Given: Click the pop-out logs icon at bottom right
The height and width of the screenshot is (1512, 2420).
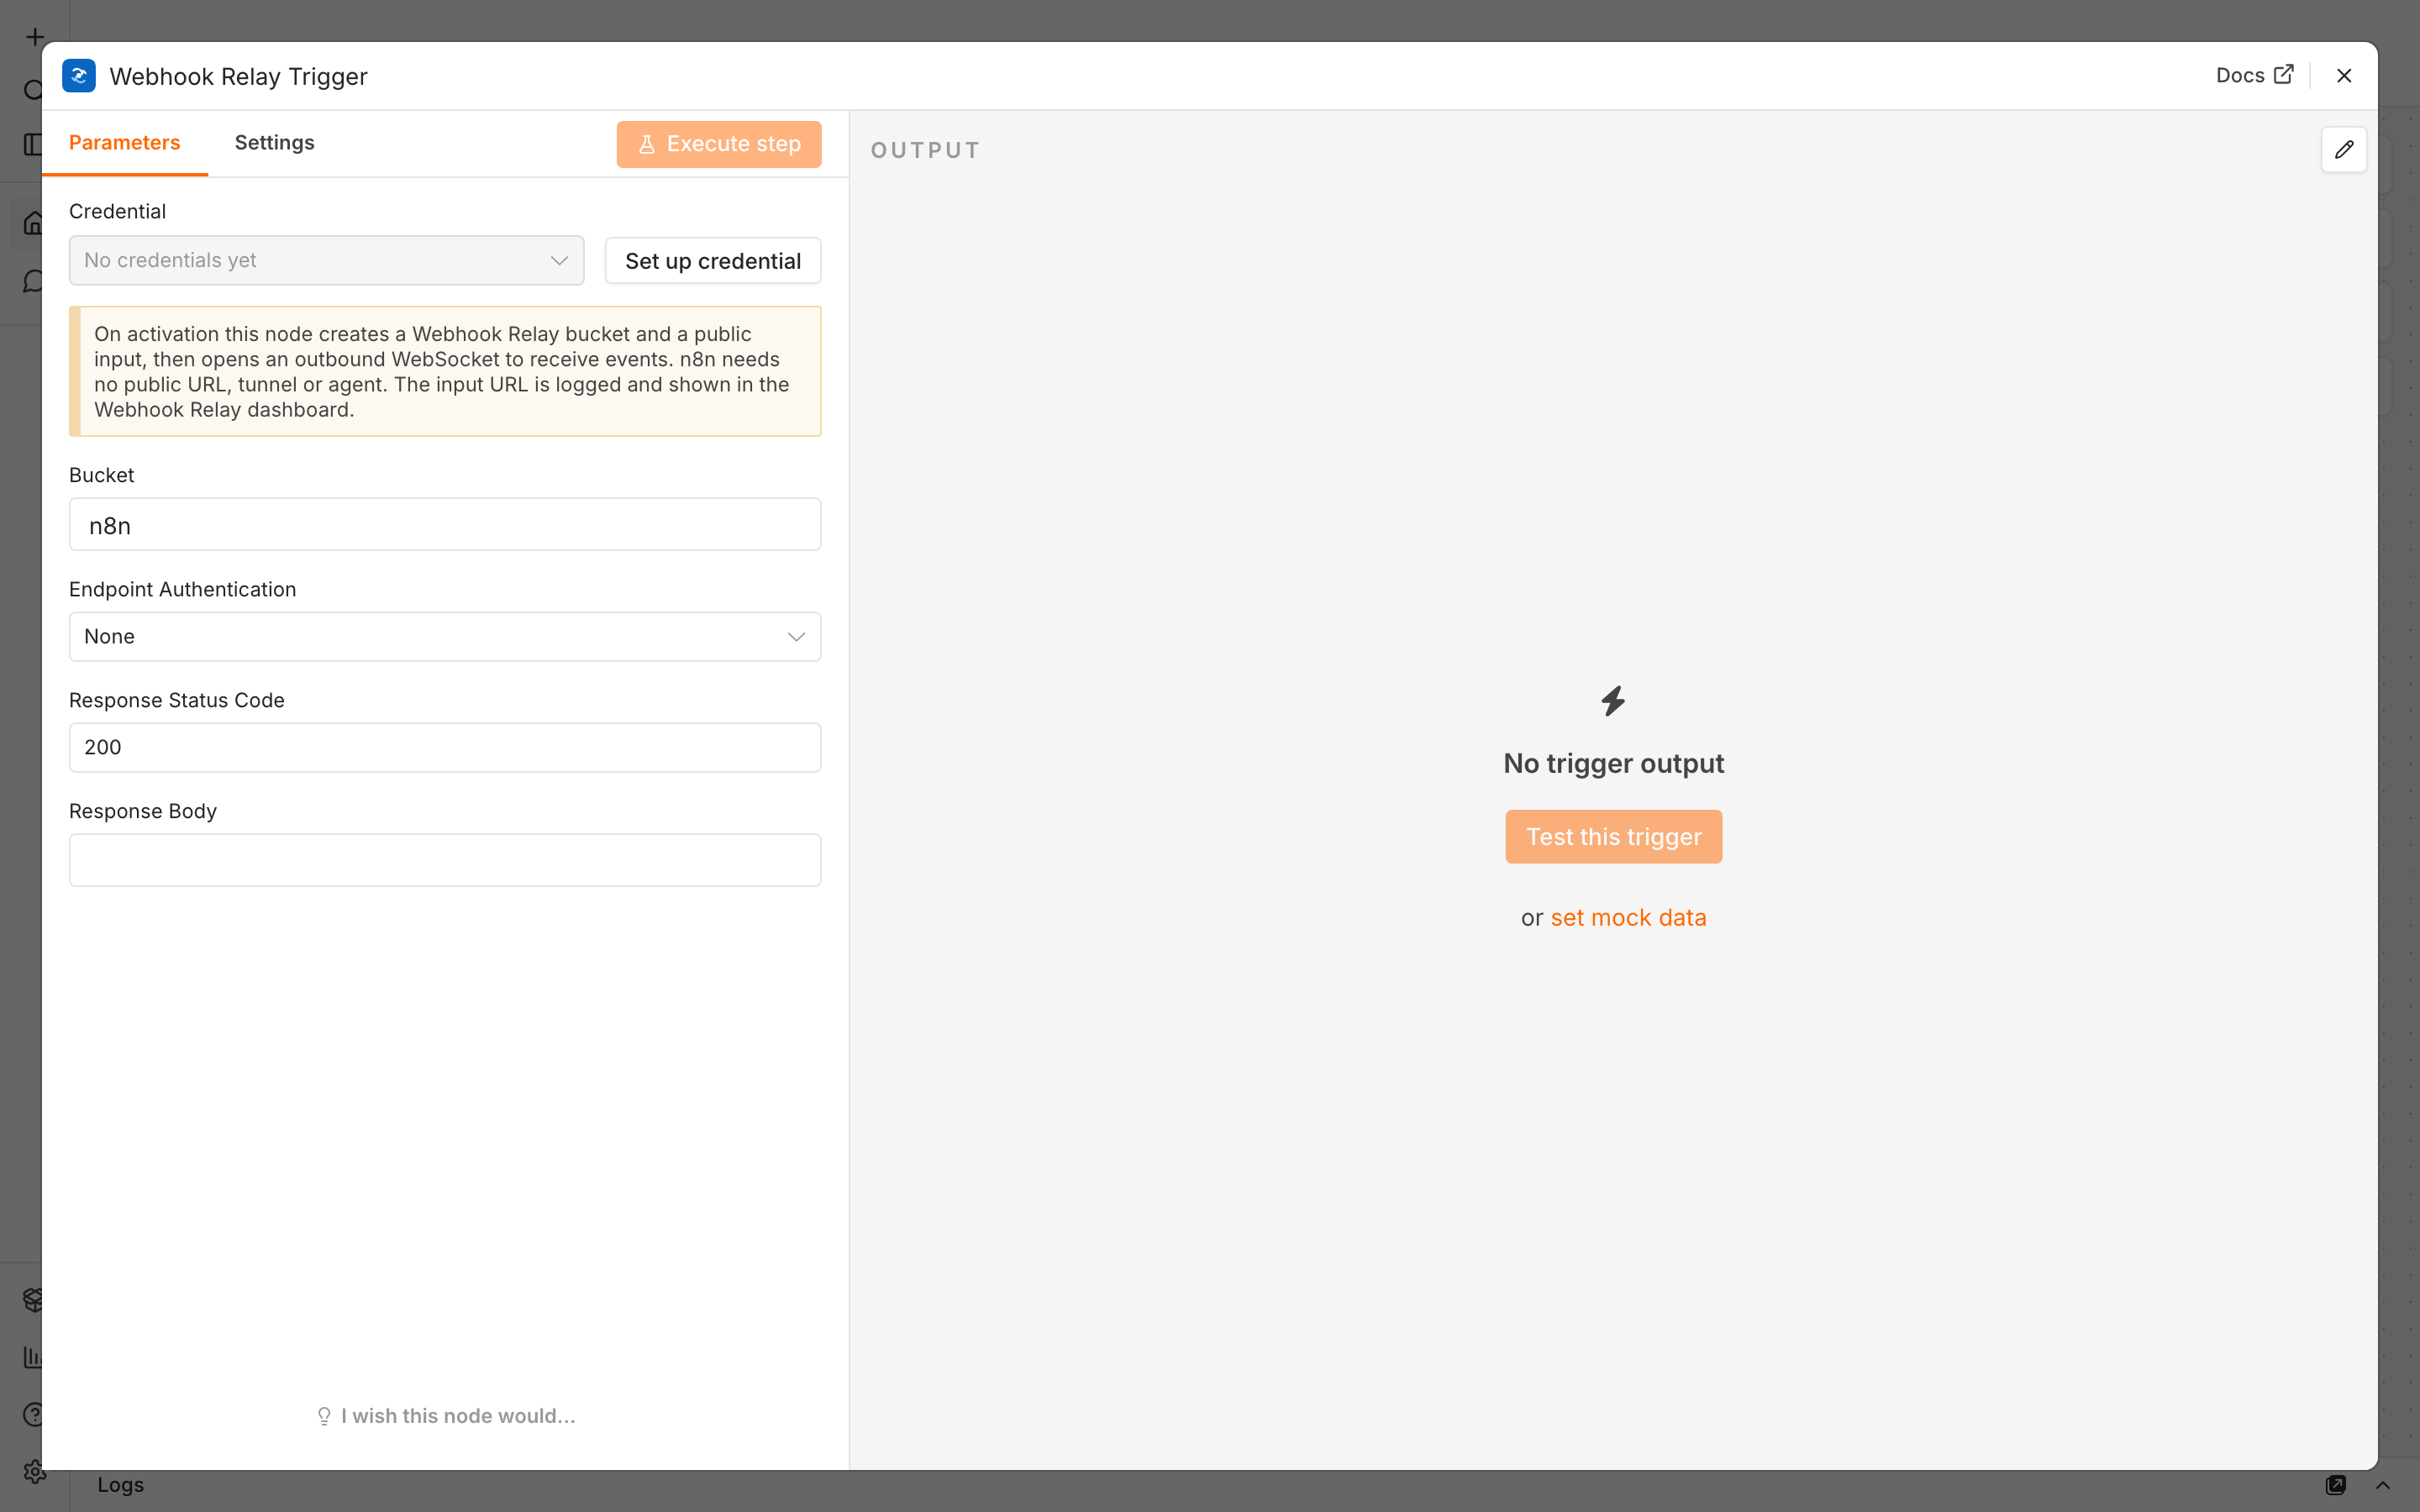Looking at the screenshot, I should coord(2336,1485).
